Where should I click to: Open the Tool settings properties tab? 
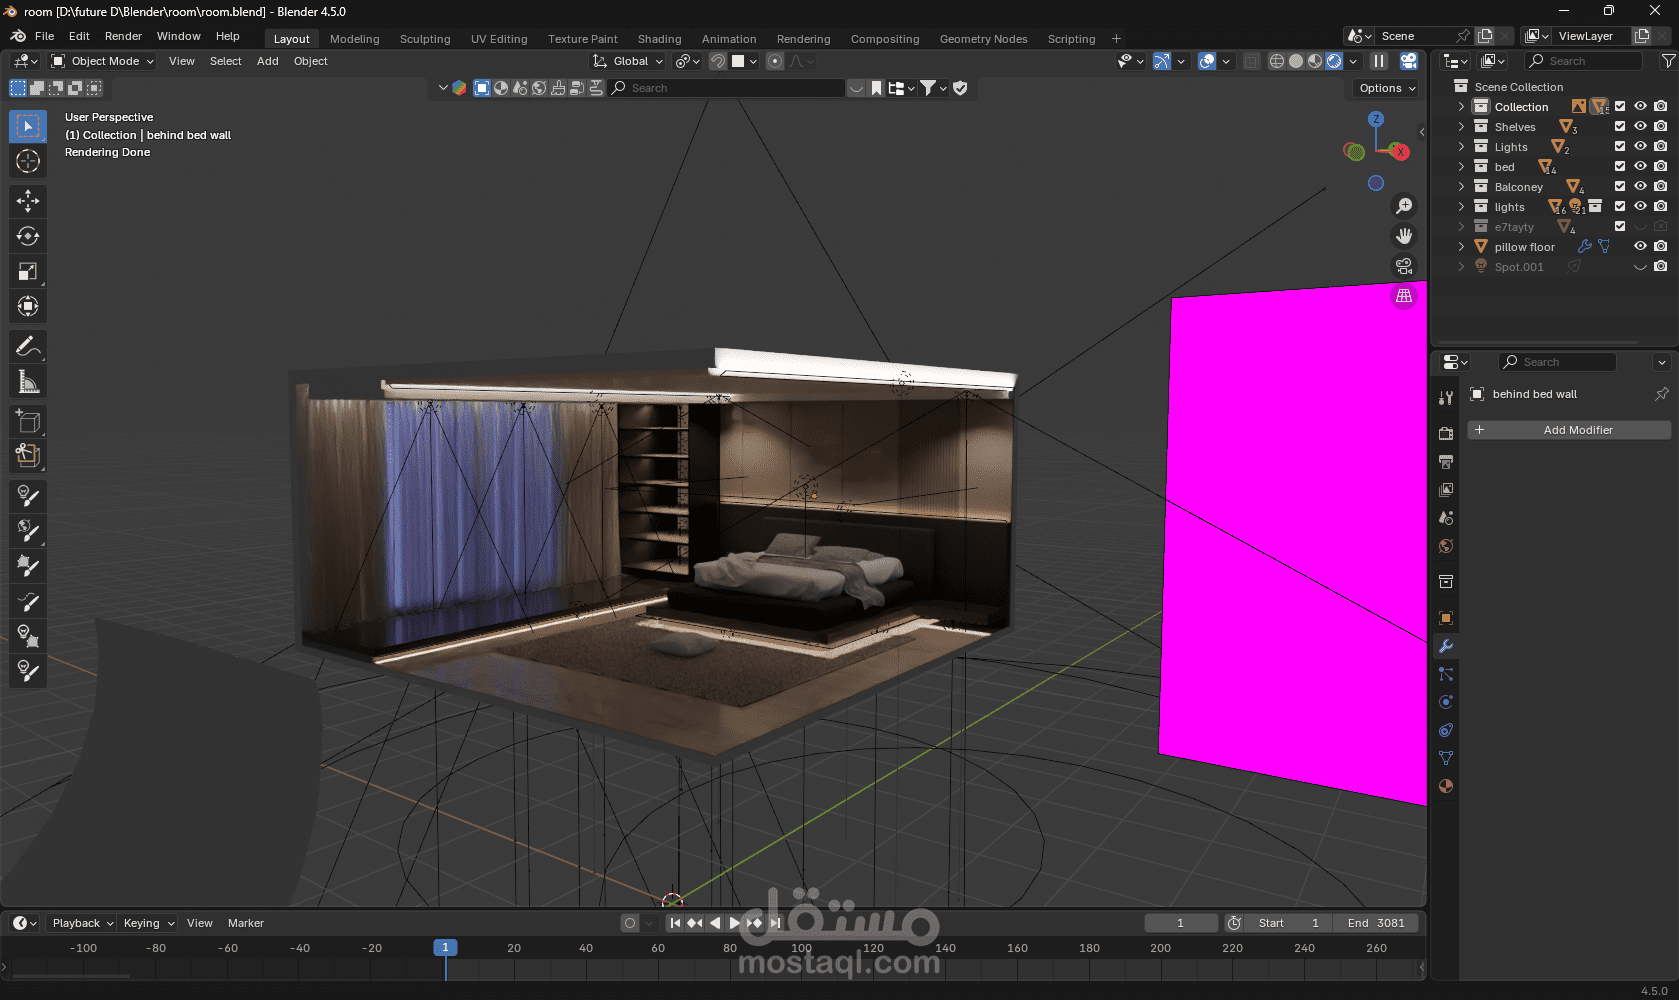tap(1446, 397)
